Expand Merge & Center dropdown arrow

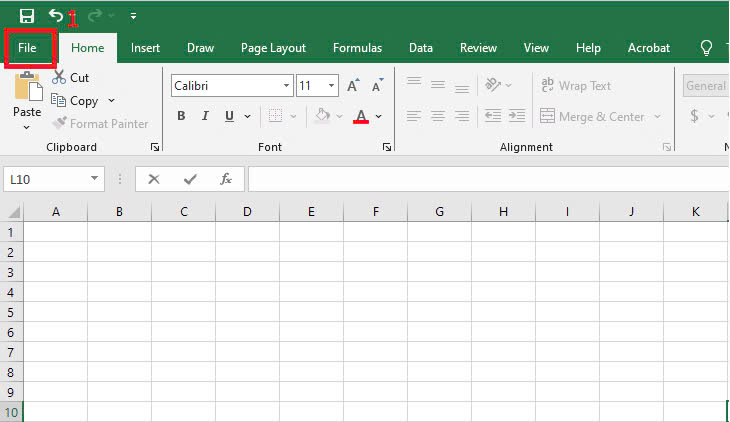[657, 116]
